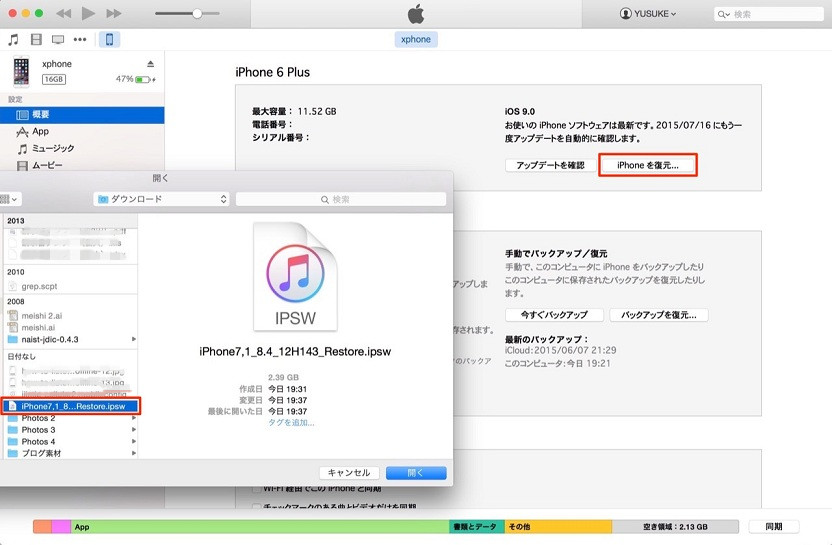Click the 2013 group header
The image size is (832, 545).
(70, 221)
